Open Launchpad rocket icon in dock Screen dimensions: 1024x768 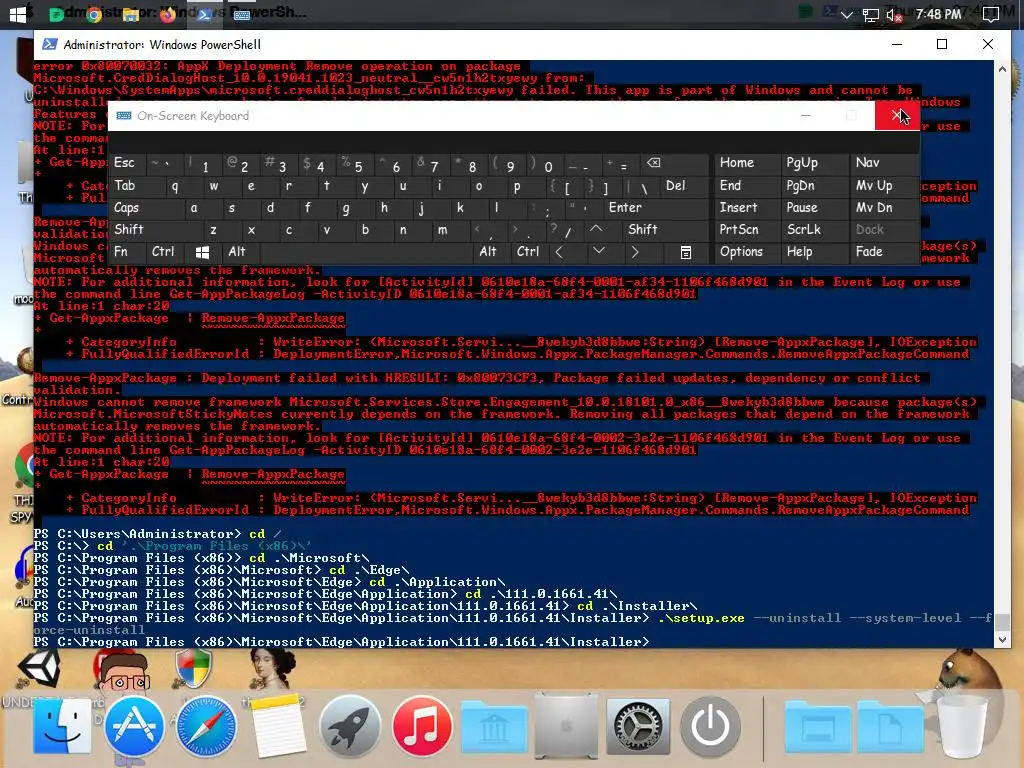coord(350,726)
